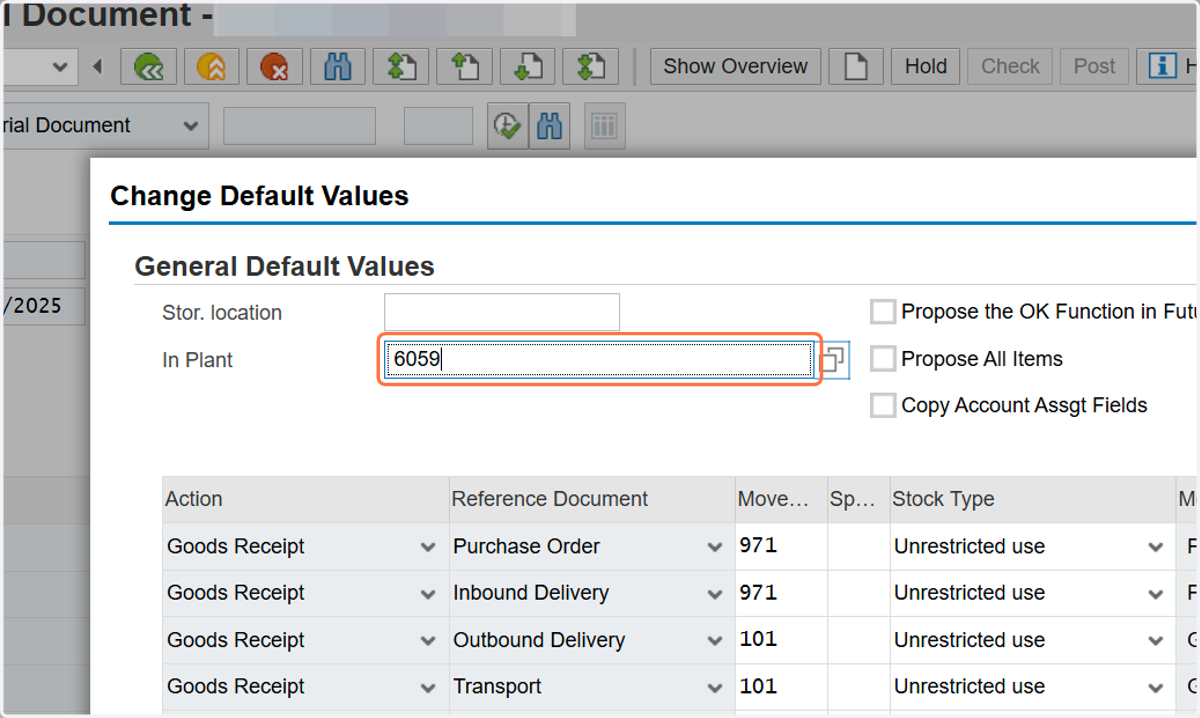The width and height of the screenshot is (1200, 718).
Task: Click the yellow Exit up-arrow icon
Action: tap(211, 67)
